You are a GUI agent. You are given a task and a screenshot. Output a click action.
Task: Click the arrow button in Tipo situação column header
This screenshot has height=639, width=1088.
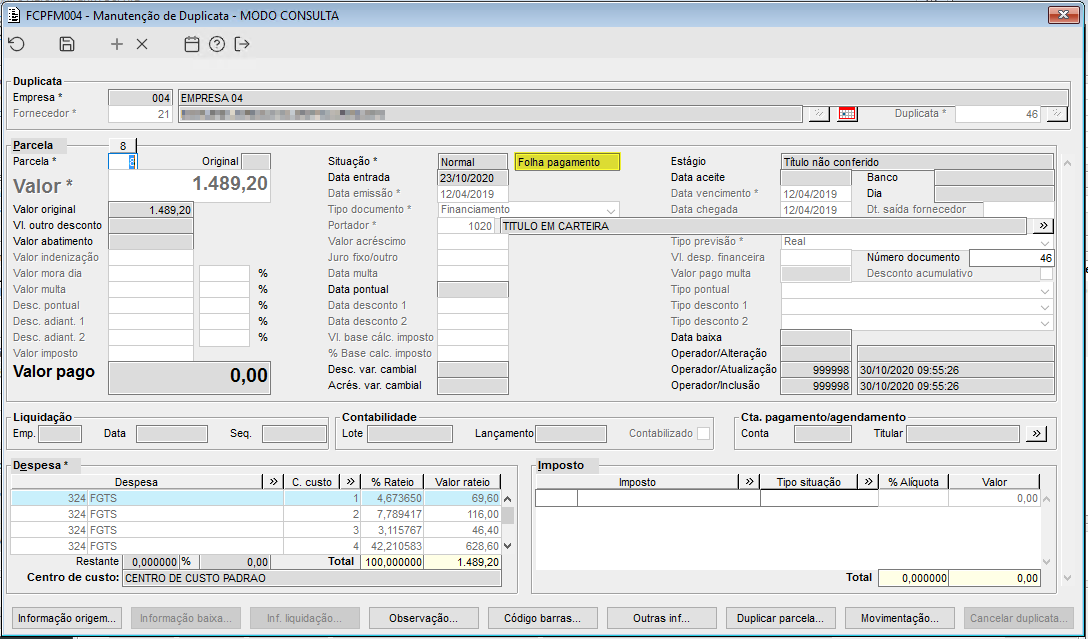(868, 482)
